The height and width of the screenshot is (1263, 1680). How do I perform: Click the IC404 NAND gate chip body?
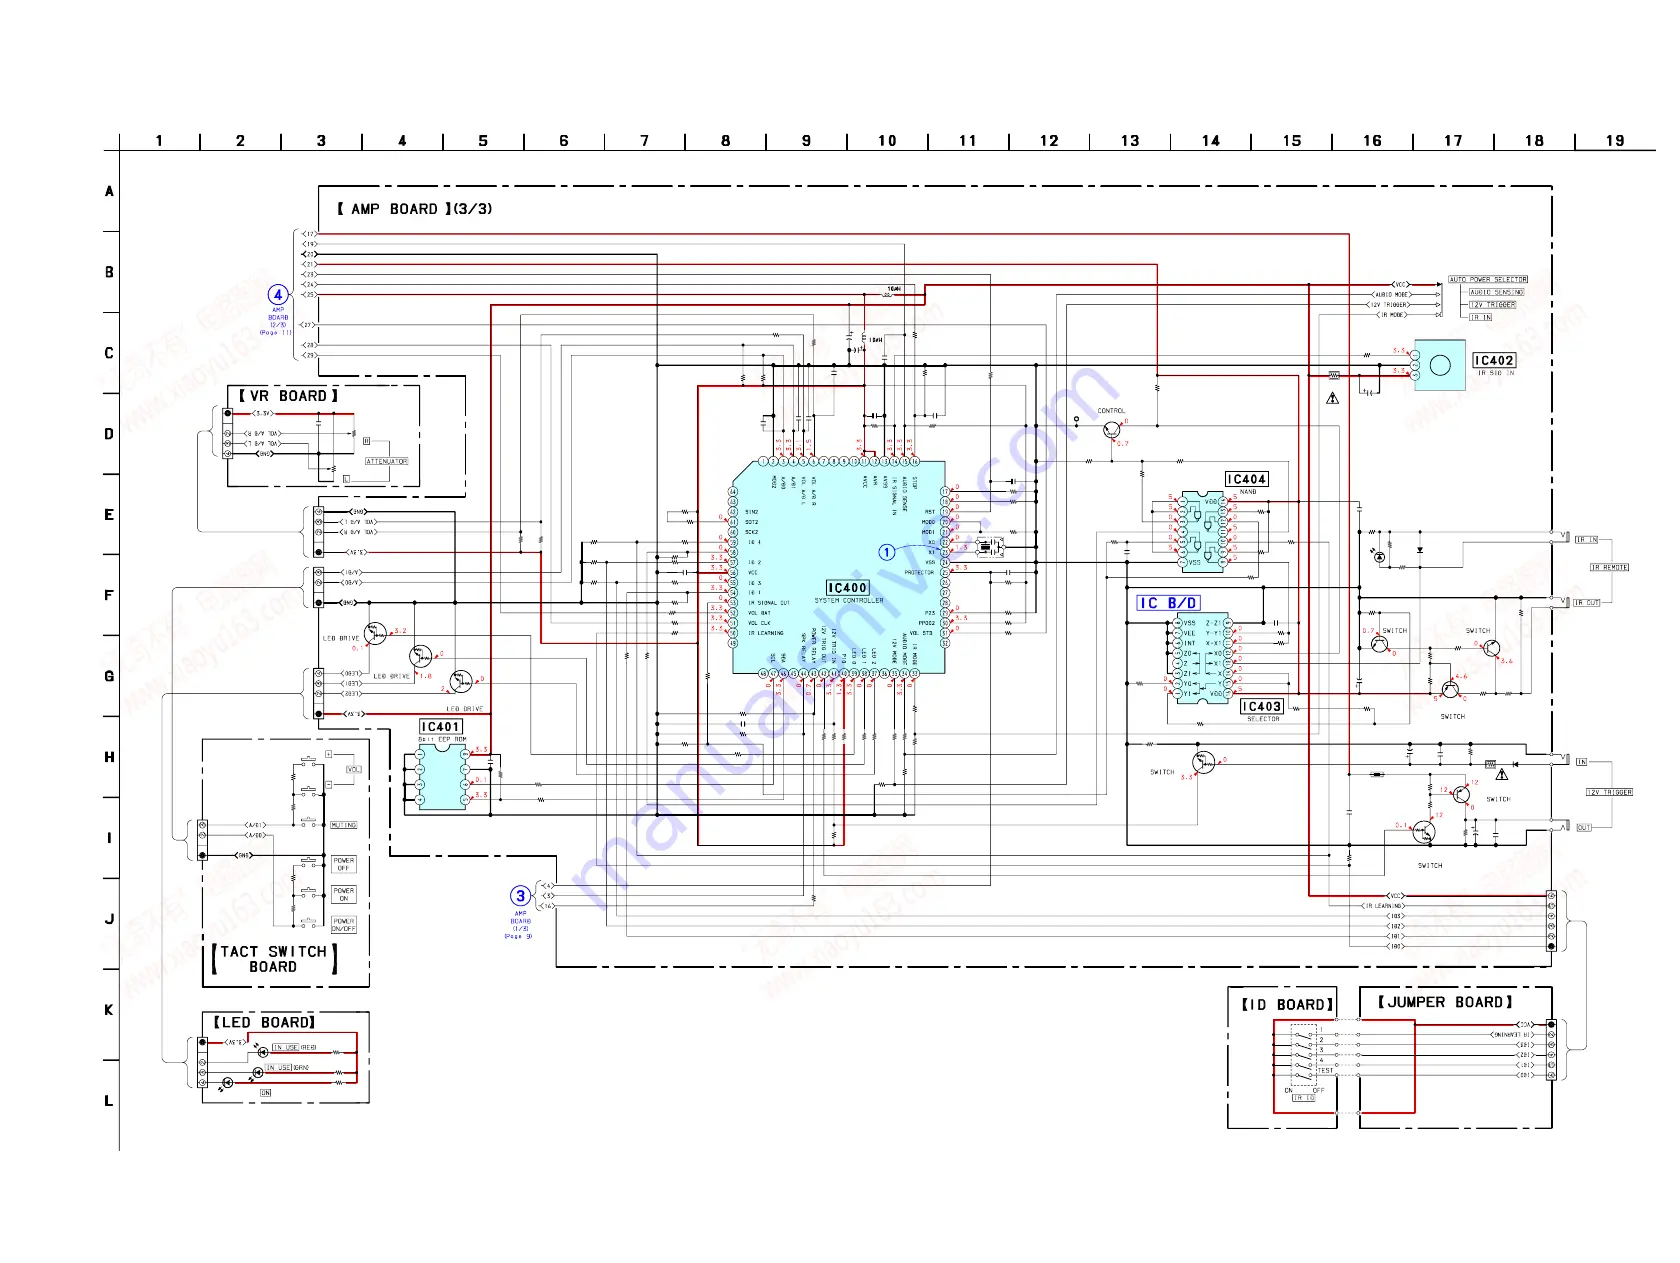(x=1203, y=531)
